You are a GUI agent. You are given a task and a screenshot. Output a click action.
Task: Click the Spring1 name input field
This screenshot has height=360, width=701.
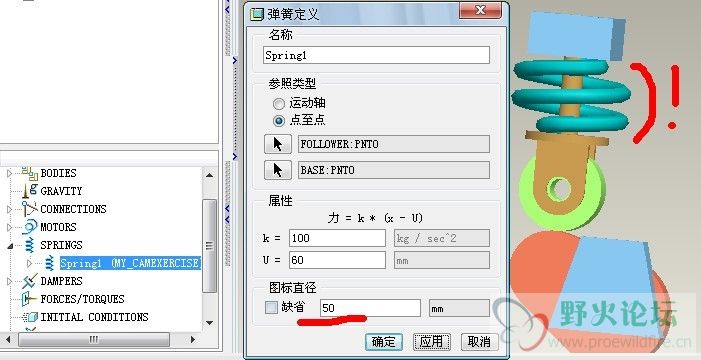point(376,55)
